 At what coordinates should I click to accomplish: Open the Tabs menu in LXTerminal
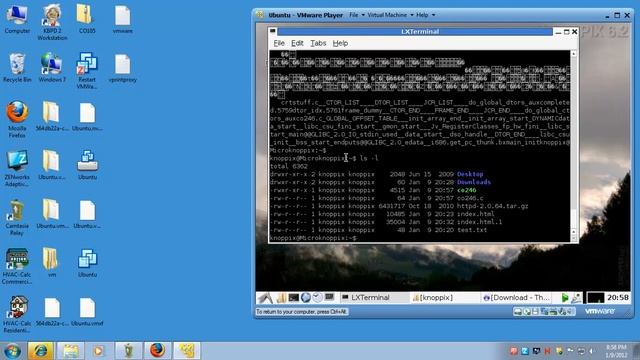(318, 43)
